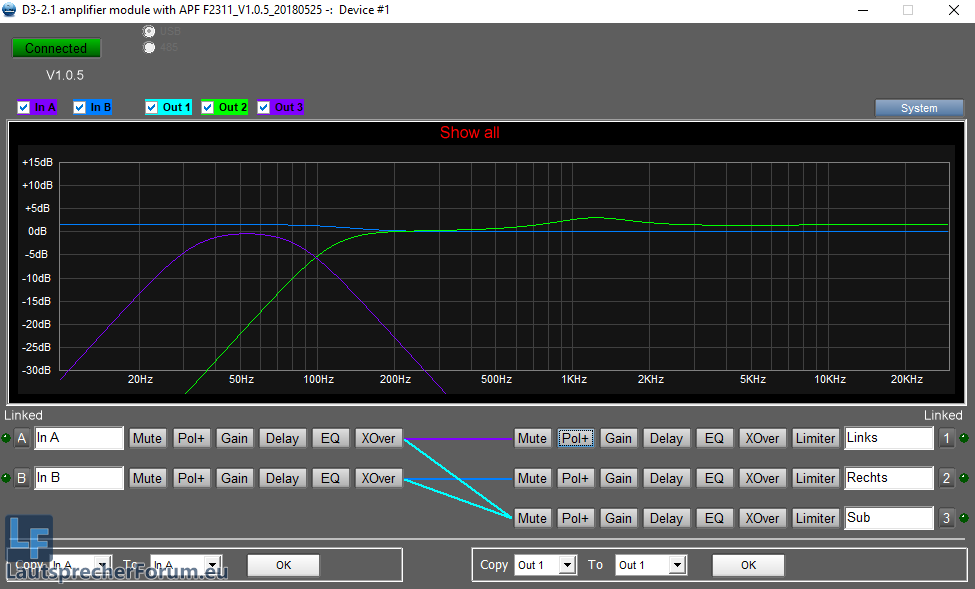Screen dimensions: 975x589
Task: Open the Limiter for the Rechts output
Action: (815, 478)
